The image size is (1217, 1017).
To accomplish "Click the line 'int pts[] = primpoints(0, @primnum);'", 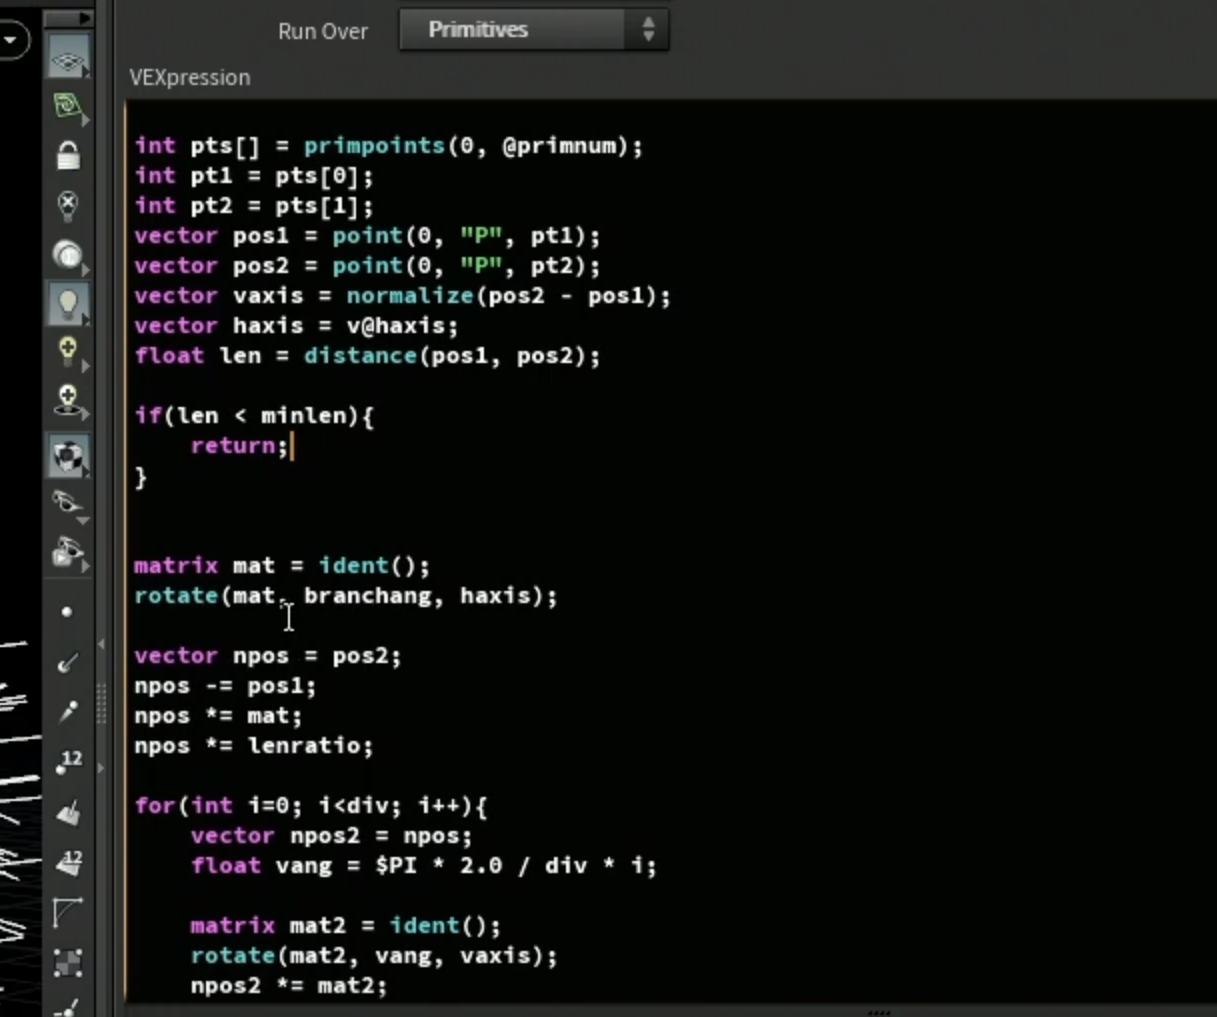I will click(389, 146).
